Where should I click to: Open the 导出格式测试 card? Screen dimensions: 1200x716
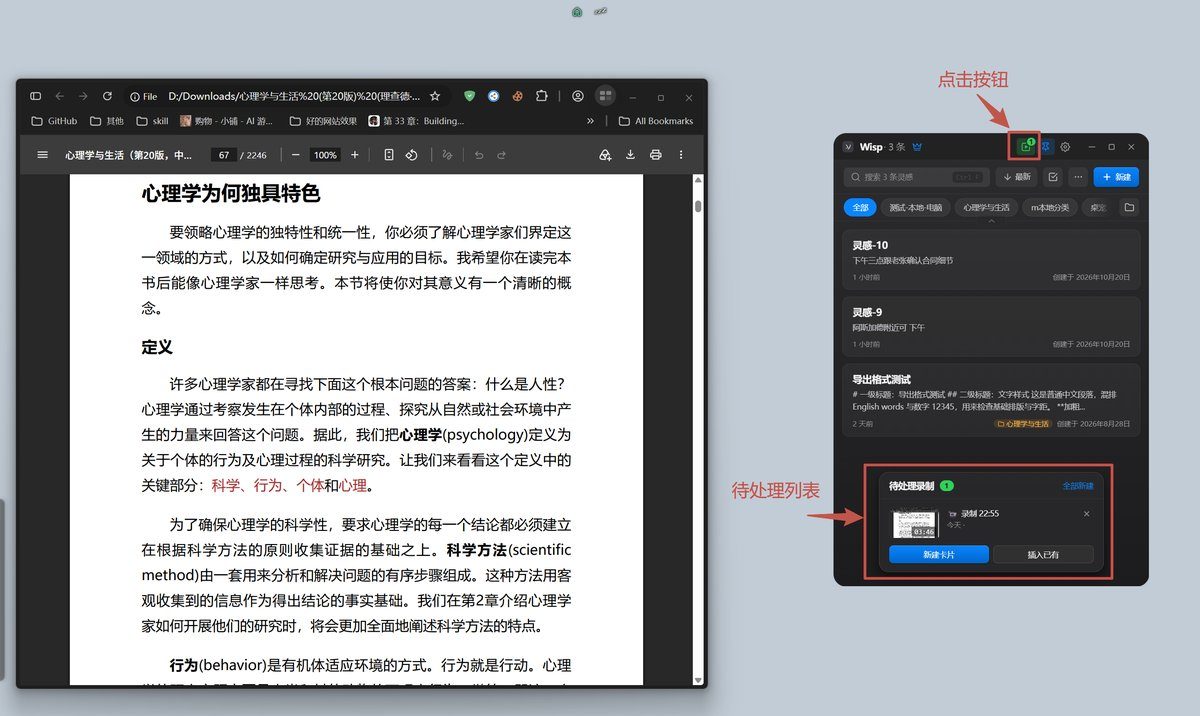(x=991, y=401)
